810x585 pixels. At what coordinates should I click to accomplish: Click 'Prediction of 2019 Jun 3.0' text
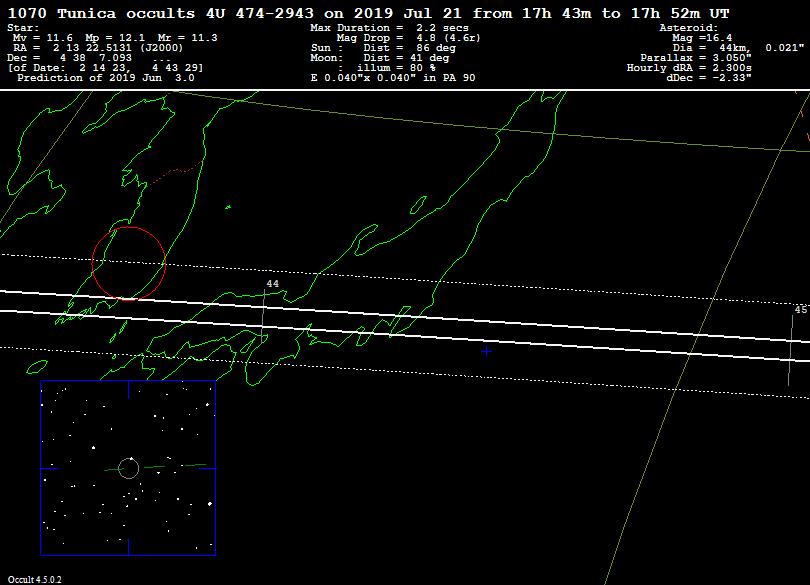click(x=106, y=78)
